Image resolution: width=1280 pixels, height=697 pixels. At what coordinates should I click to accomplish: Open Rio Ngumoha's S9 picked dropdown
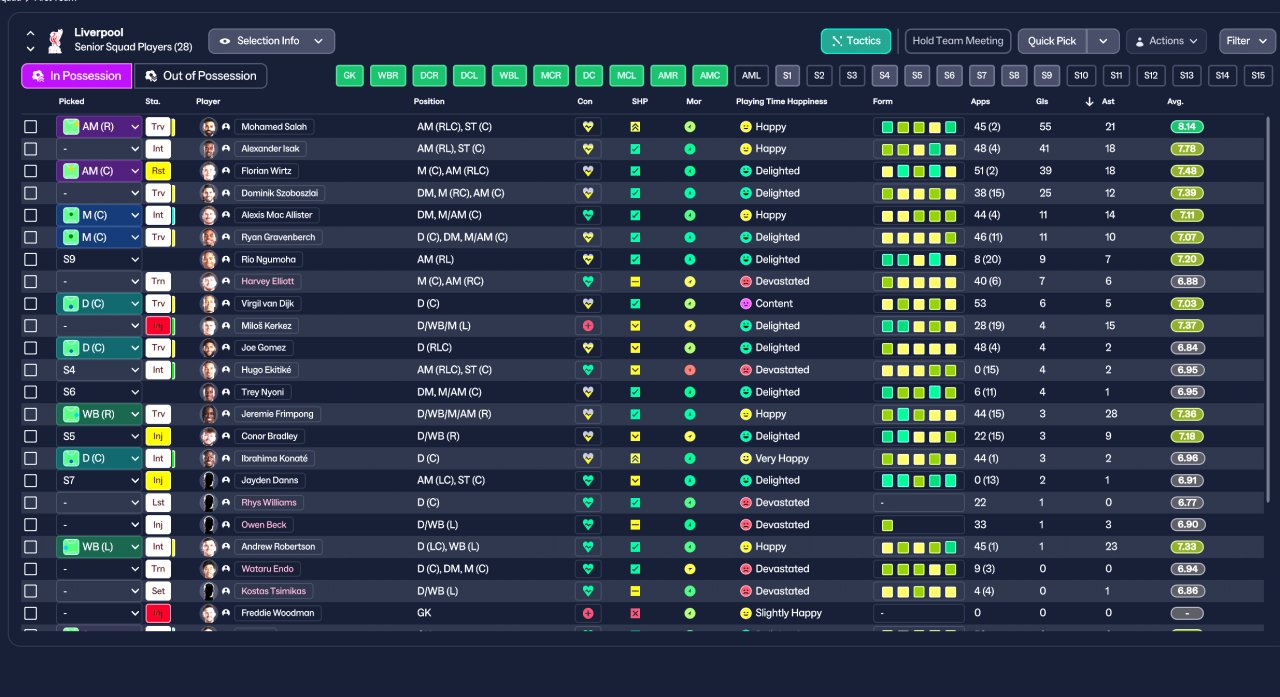(x=99, y=260)
